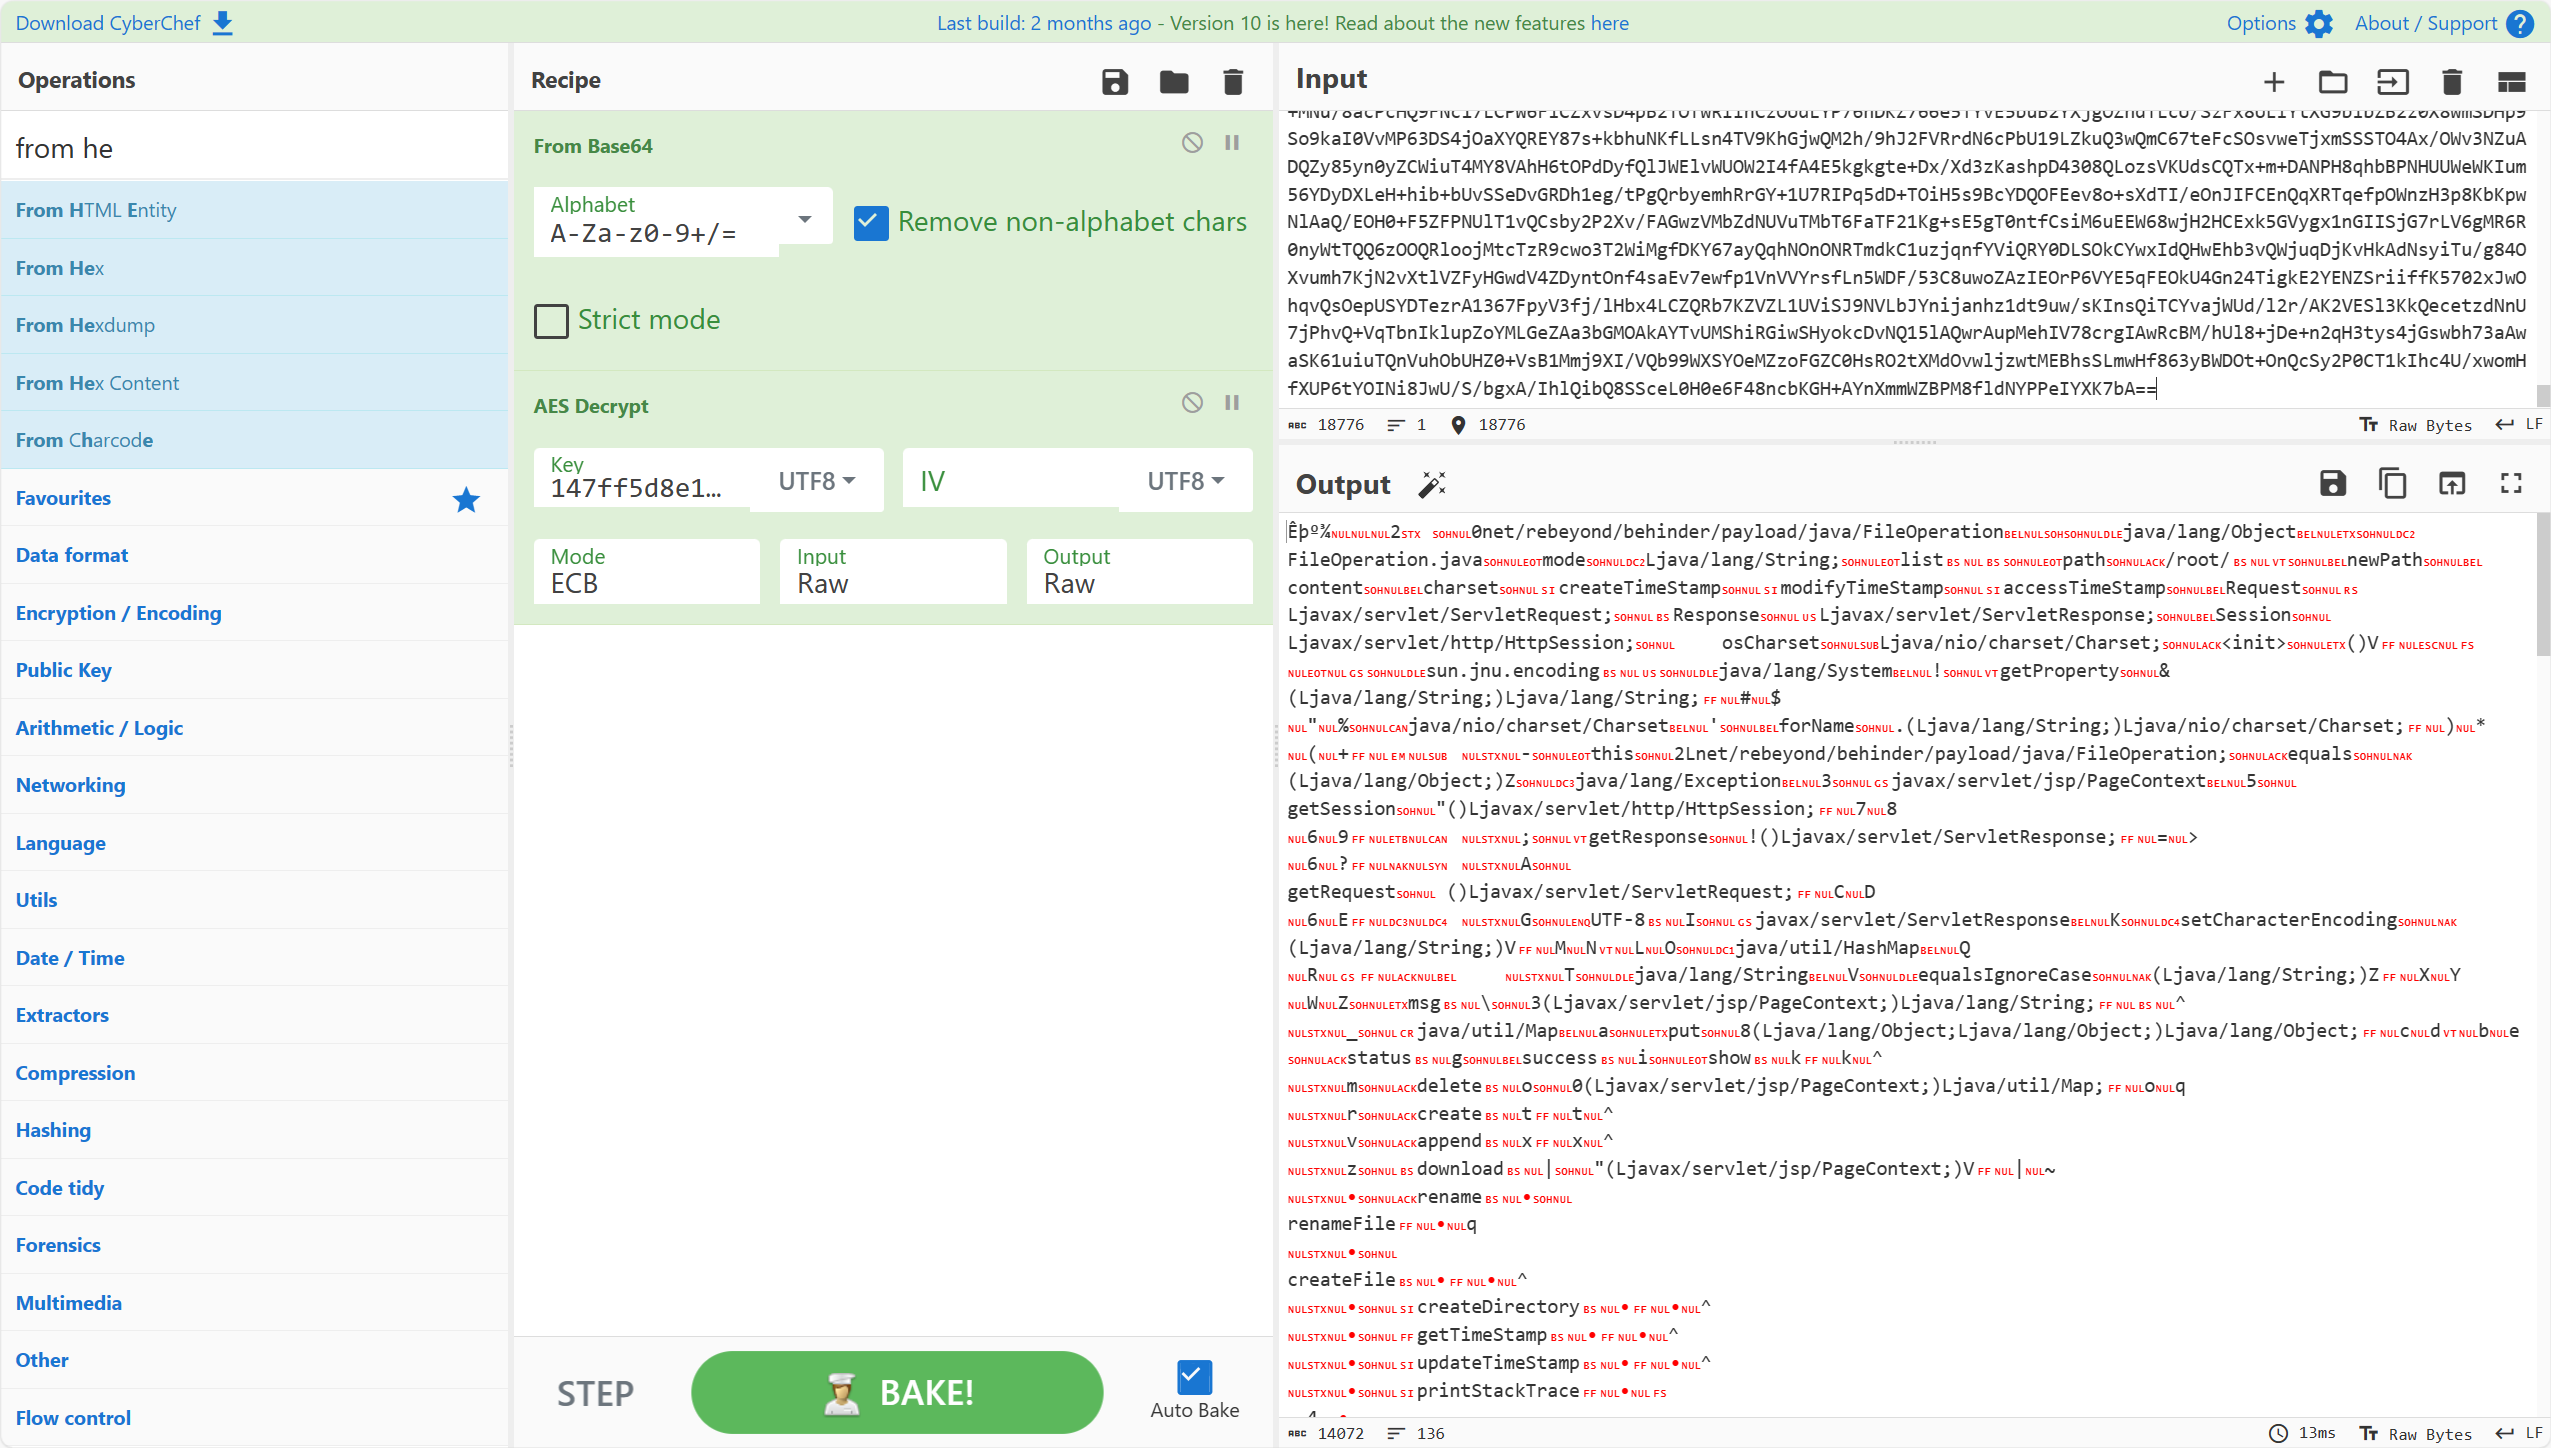Image resolution: width=2551 pixels, height=1448 pixels.
Task: Set breakpoint on From Base64 operation
Action: click(x=1232, y=143)
